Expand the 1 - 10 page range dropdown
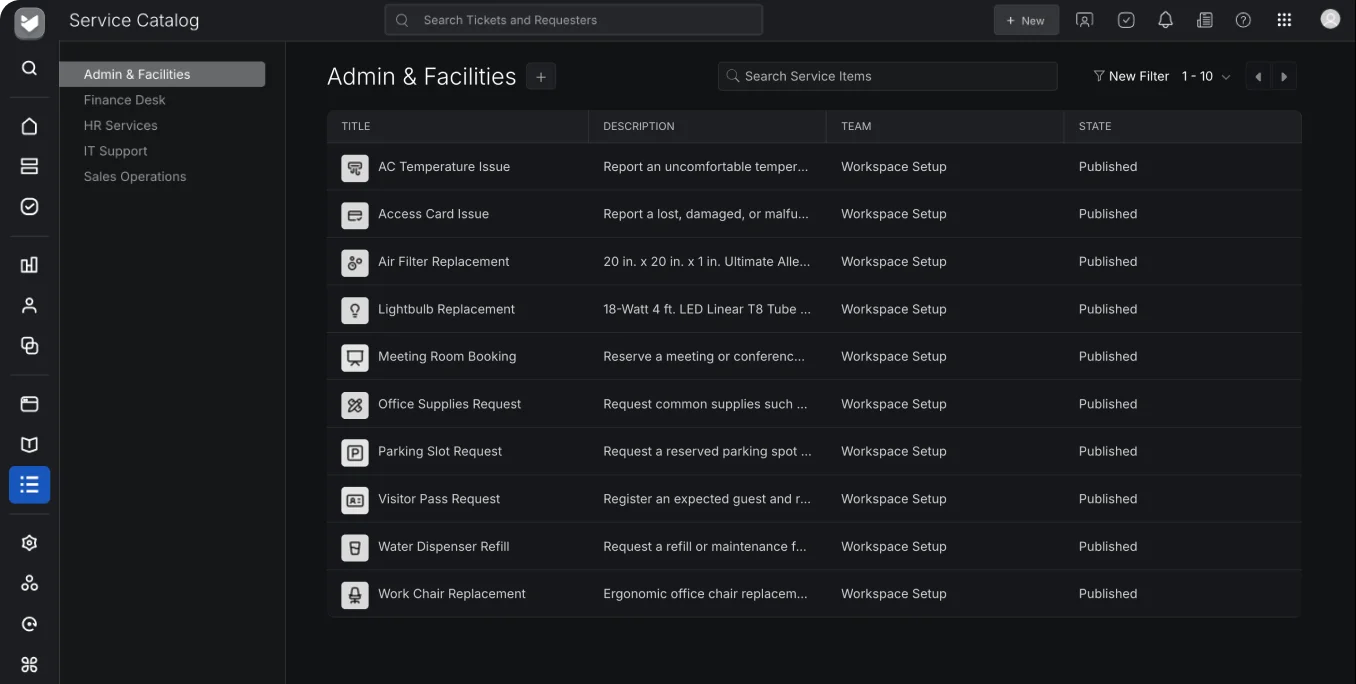Viewport: 1356px width, 684px height. [x=1206, y=76]
